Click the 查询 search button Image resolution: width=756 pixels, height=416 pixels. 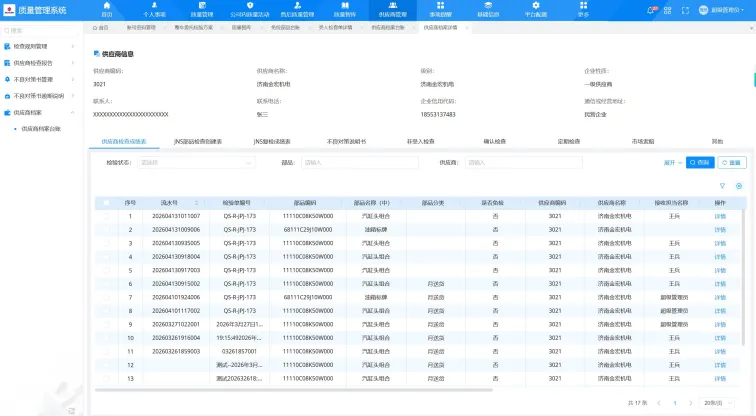tap(699, 162)
